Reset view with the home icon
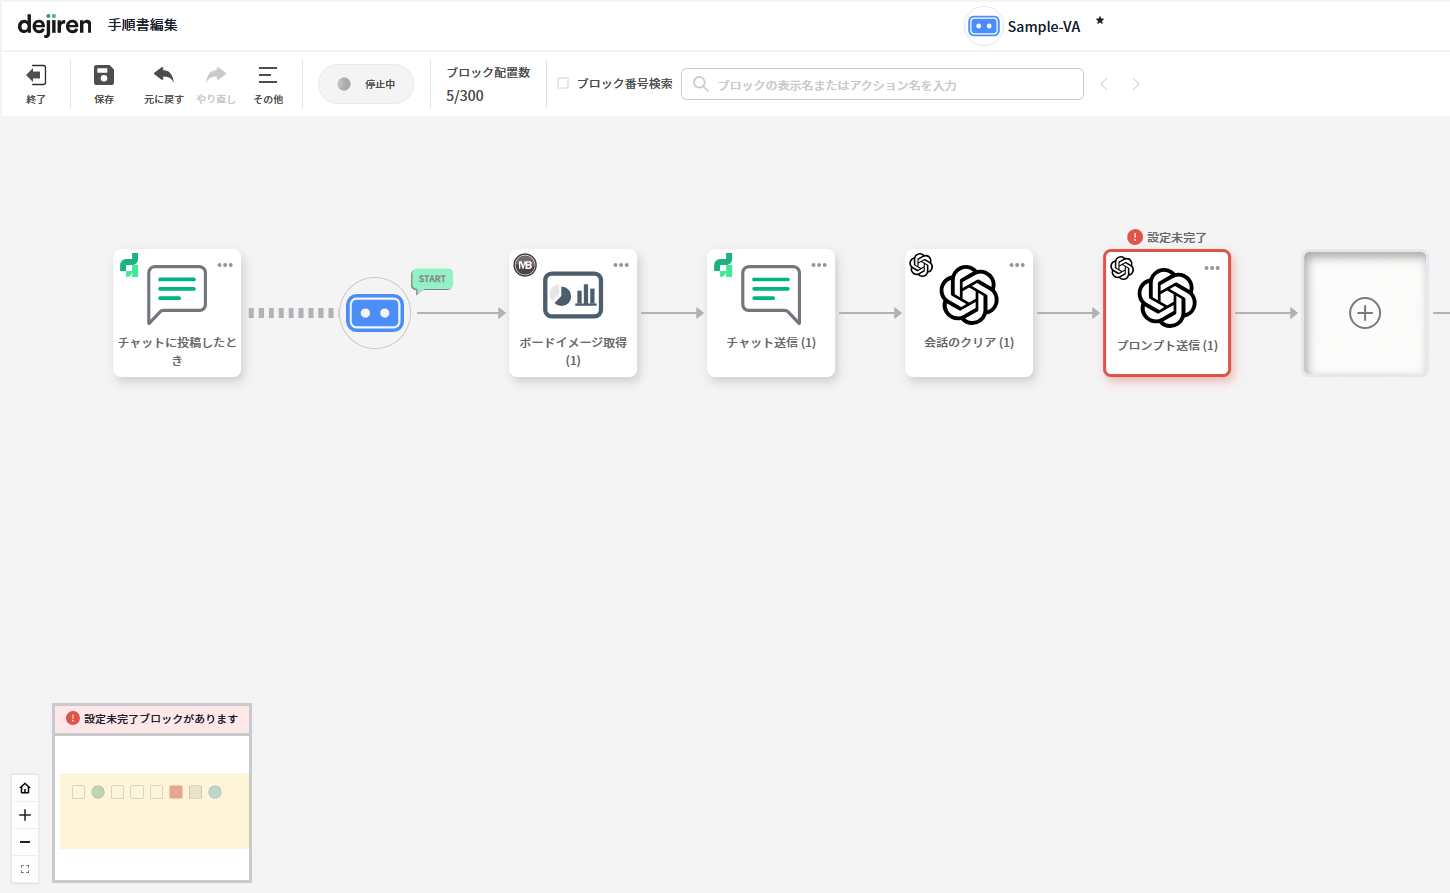Viewport: 1450px width, 893px height. tap(25, 788)
